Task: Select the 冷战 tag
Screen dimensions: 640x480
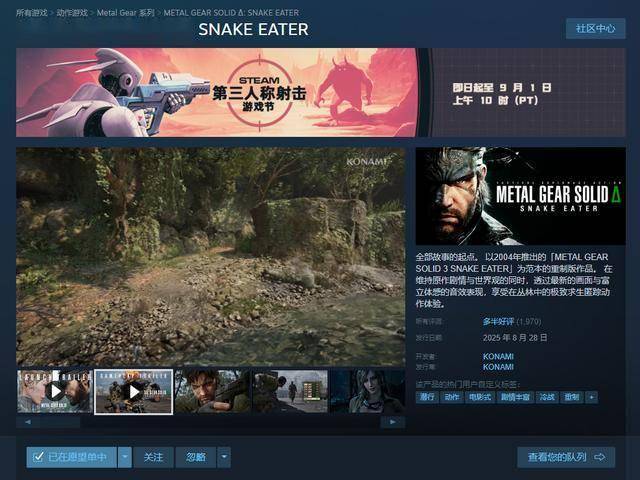Action: click(547, 397)
